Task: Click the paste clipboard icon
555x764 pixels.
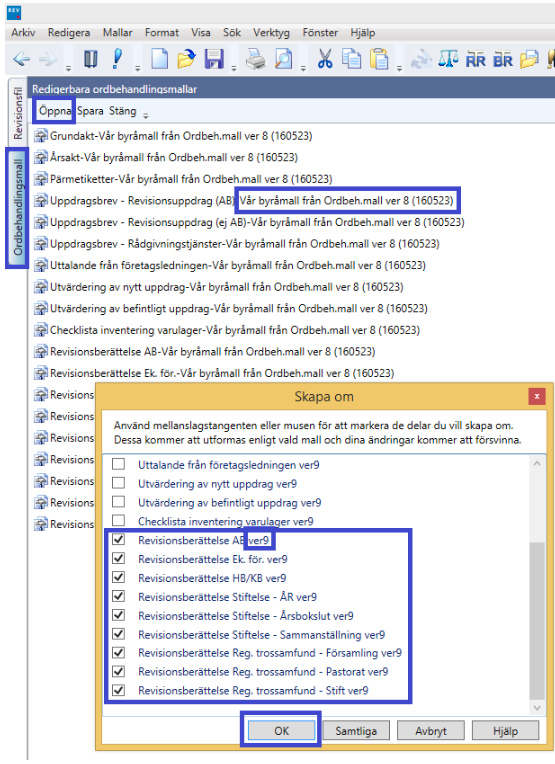Action: 379,59
